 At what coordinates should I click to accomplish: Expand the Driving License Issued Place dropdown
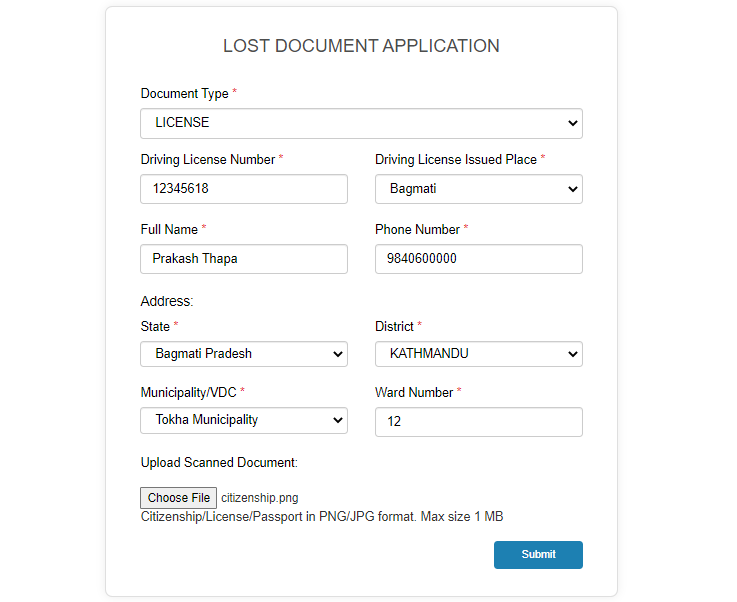point(478,189)
